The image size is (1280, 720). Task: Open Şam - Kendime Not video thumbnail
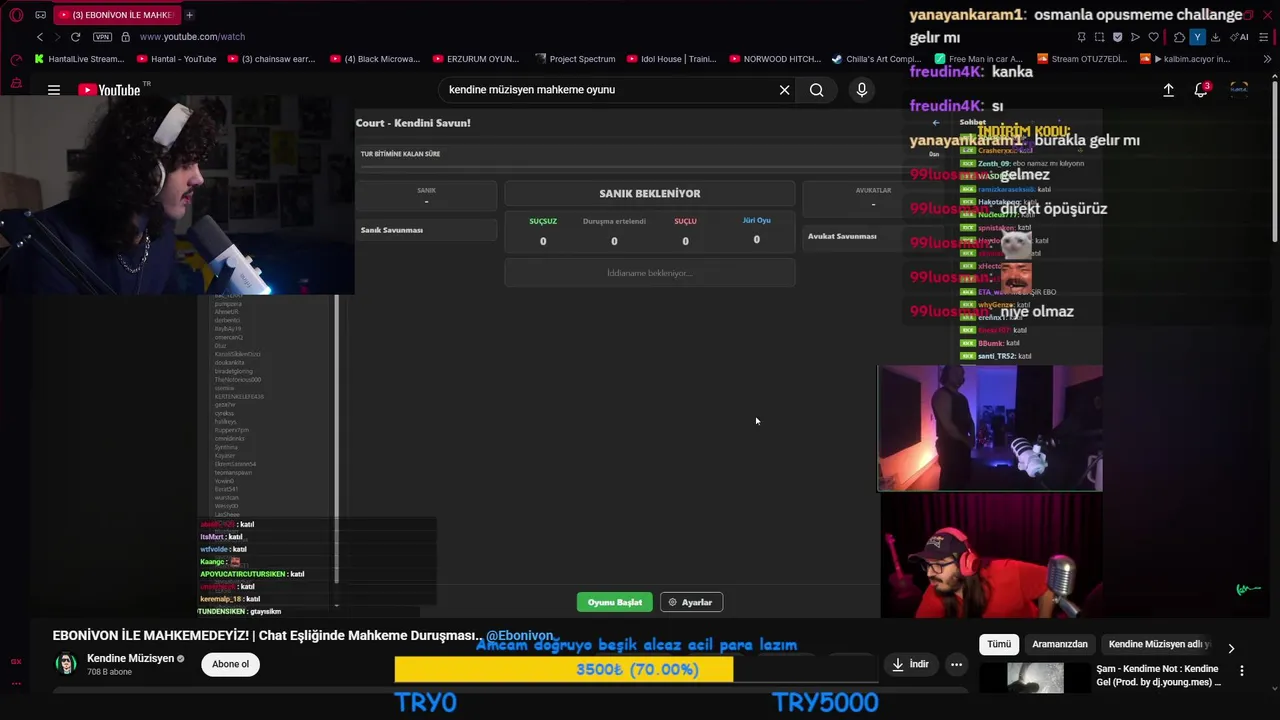coord(1035,678)
